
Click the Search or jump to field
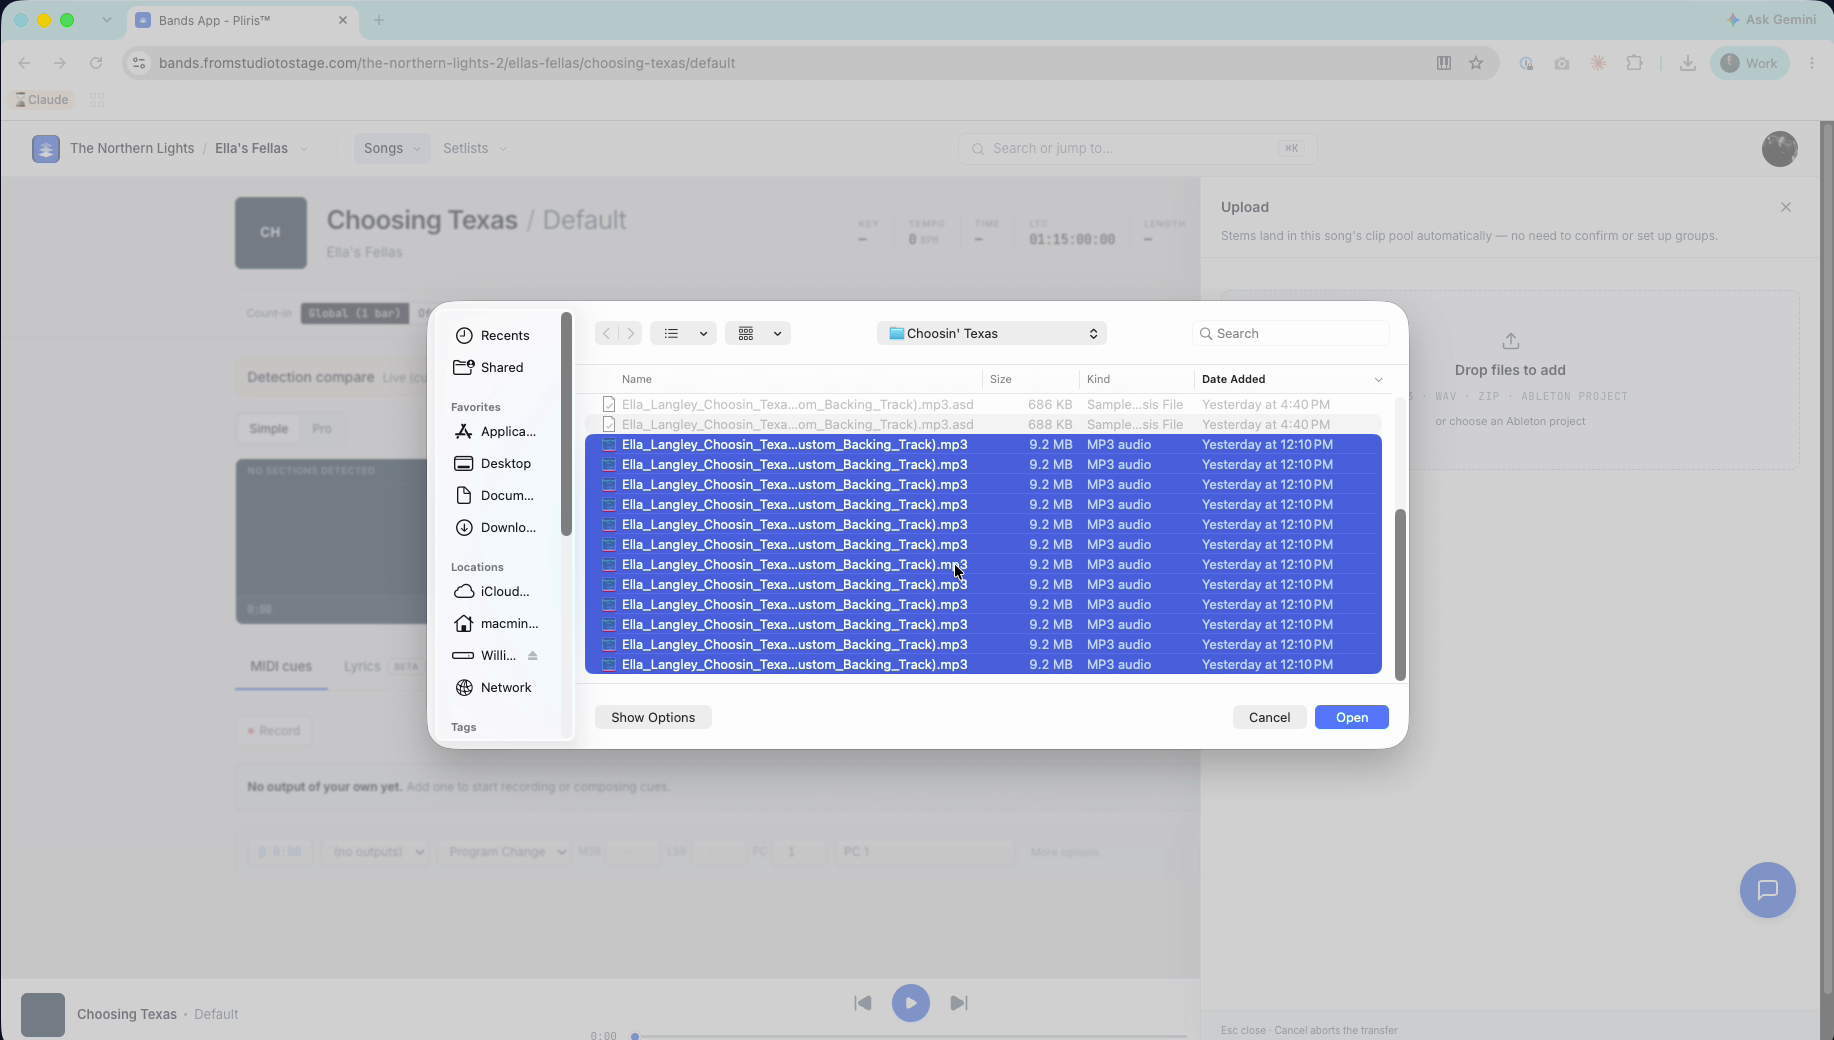1137,148
